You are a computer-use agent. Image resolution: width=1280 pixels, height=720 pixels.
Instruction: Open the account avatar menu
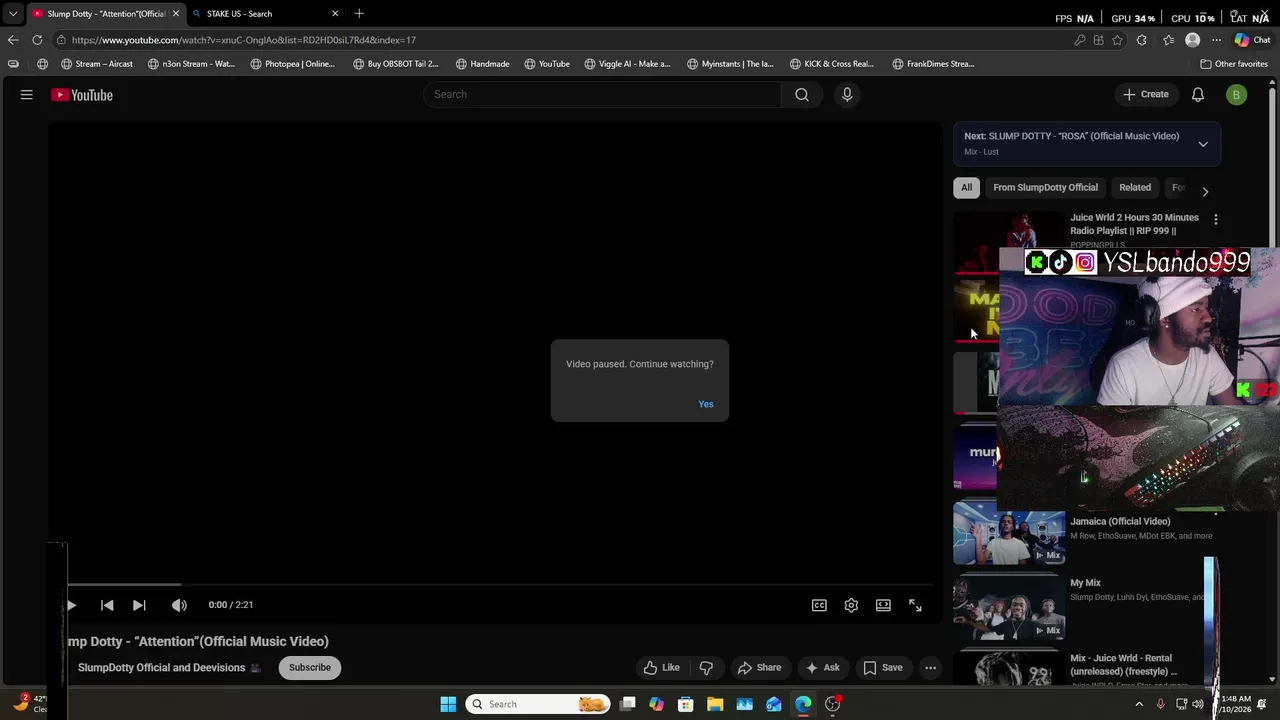pyautogui.click(x=1237, y=95)
